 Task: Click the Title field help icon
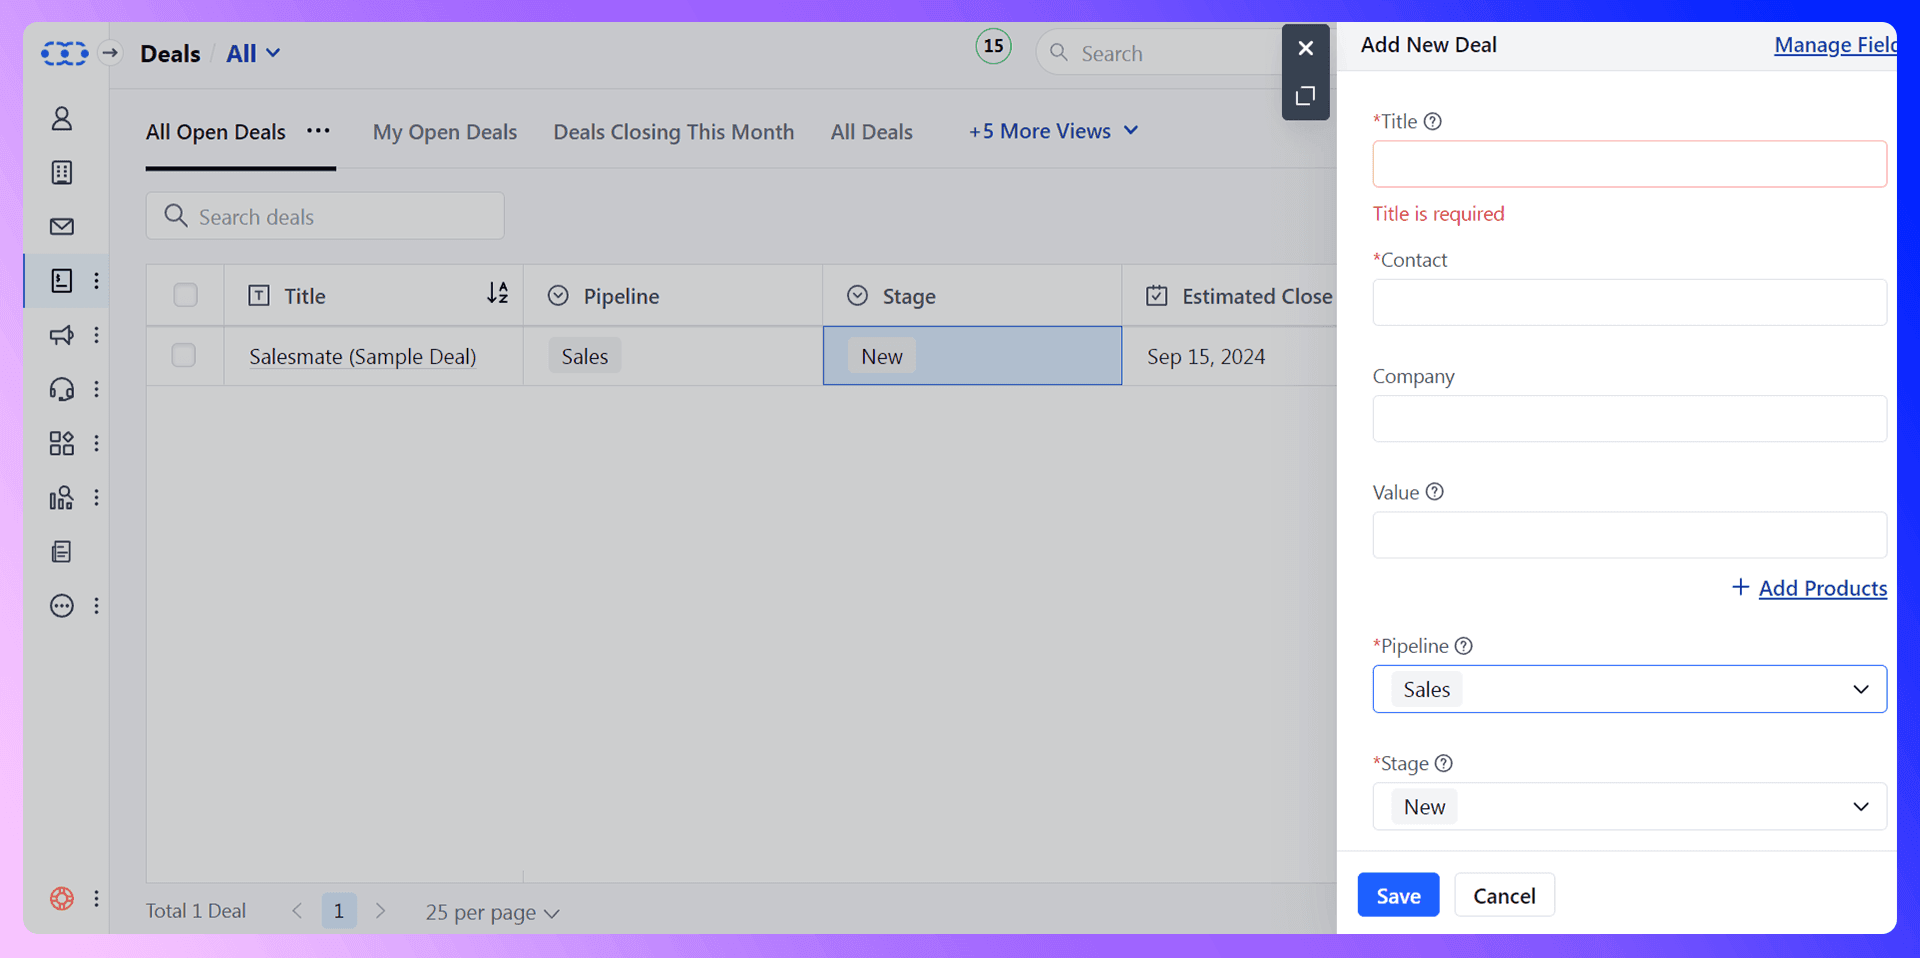[1433, 121]
